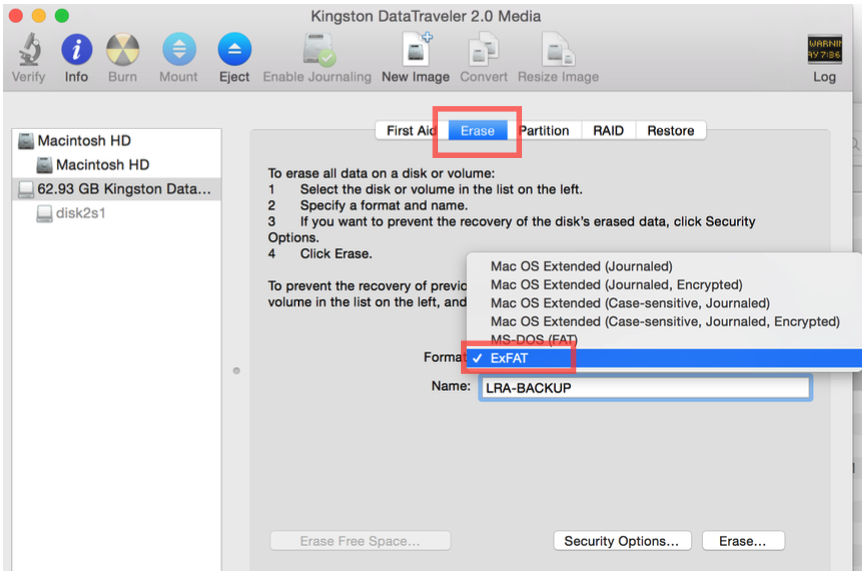This screenshot has width=868, height=575.
Task: Choose the ExFAT format option
Action: tap(664, 358)
